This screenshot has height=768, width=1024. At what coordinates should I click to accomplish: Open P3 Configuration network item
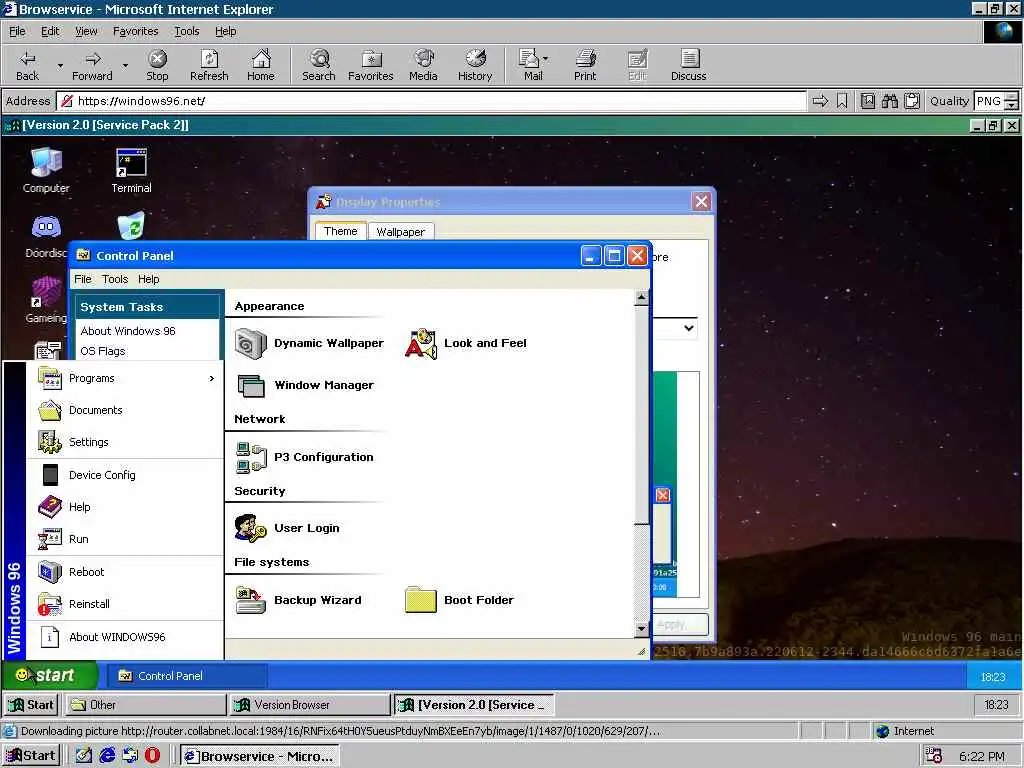(x=305, y=457)
